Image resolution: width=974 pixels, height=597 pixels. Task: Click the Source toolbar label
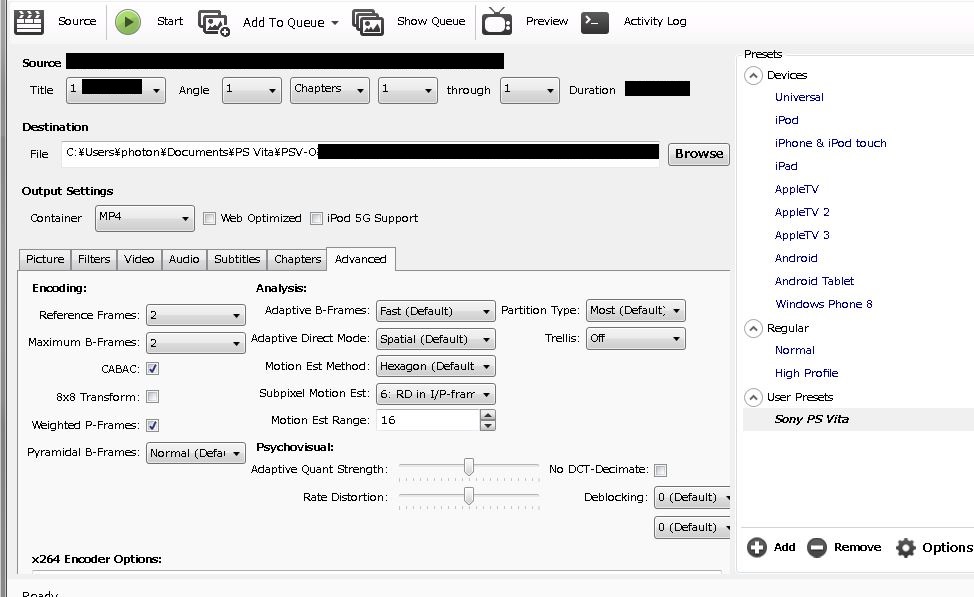click(77, 21)
